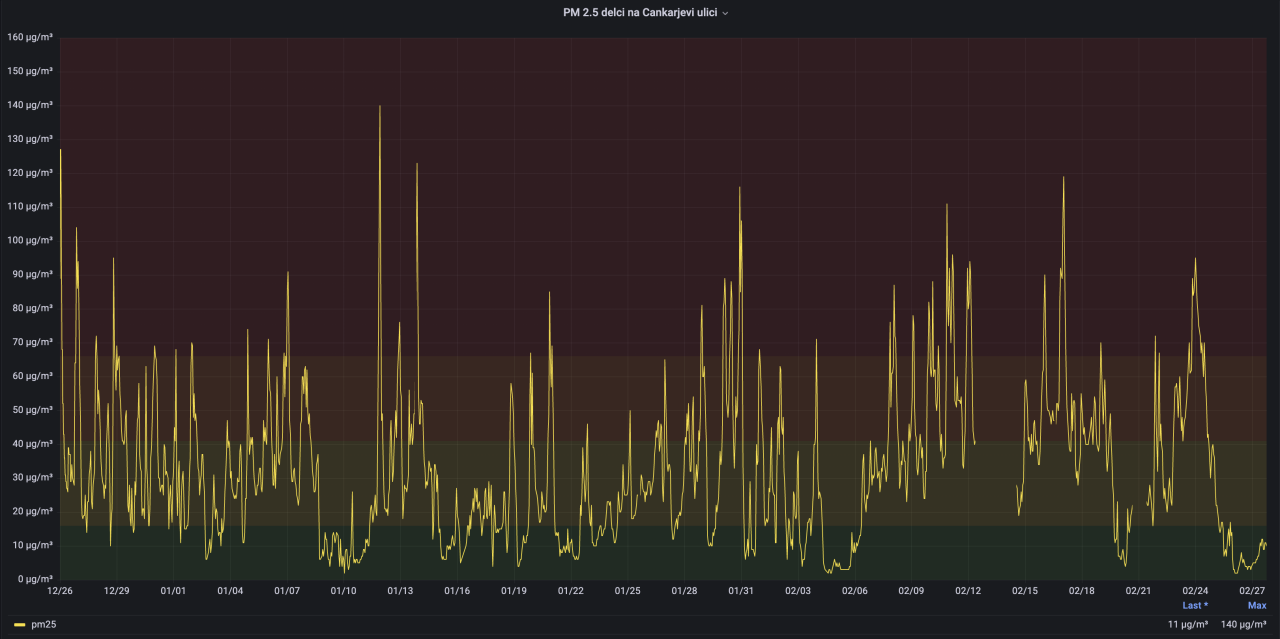Screen dimensions: 1280x639
Task: Click the spike at the start on 12/26
Action: tap(61, 150)
